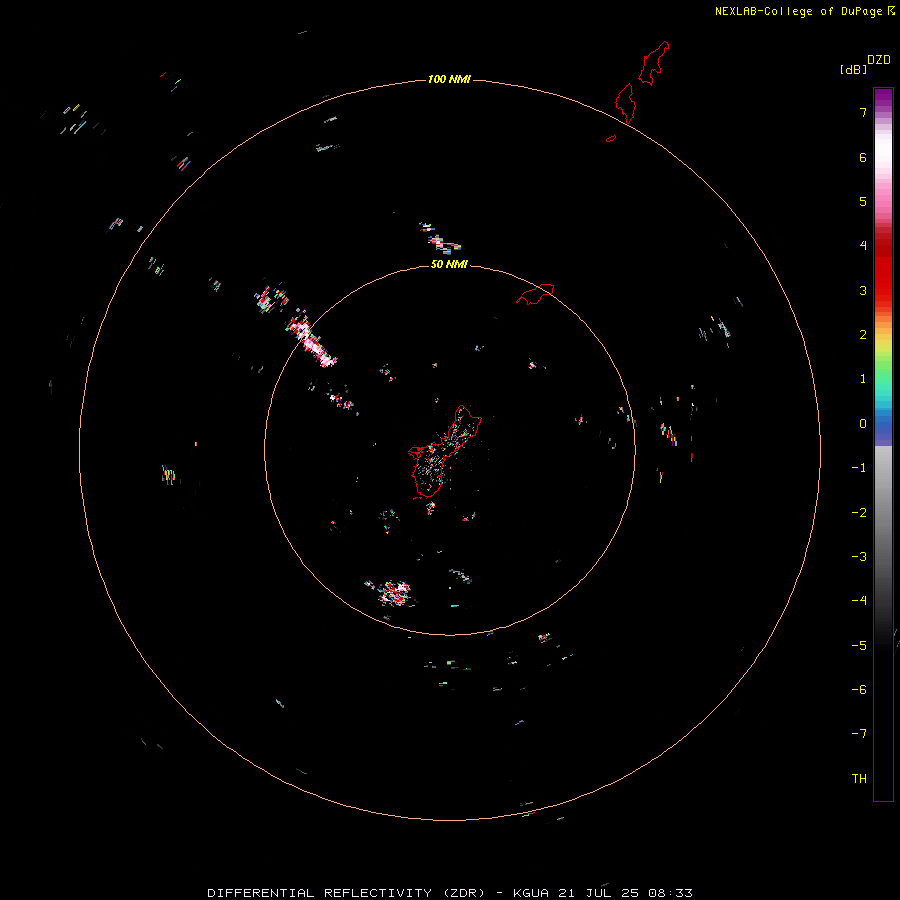
Task: Click the 6 value on the color scale
Action: [x=862, y=157]
